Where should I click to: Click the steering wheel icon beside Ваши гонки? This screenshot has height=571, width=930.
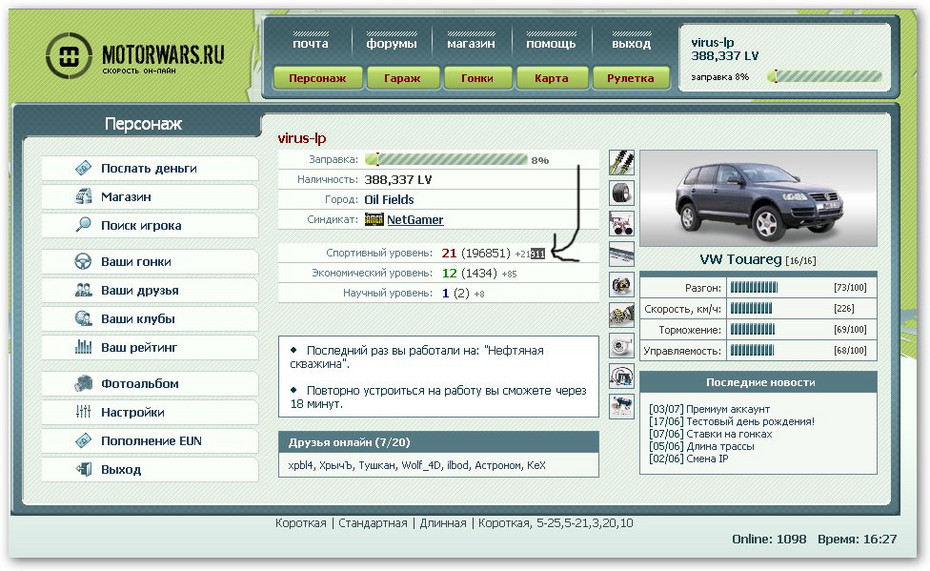(83, 261)
